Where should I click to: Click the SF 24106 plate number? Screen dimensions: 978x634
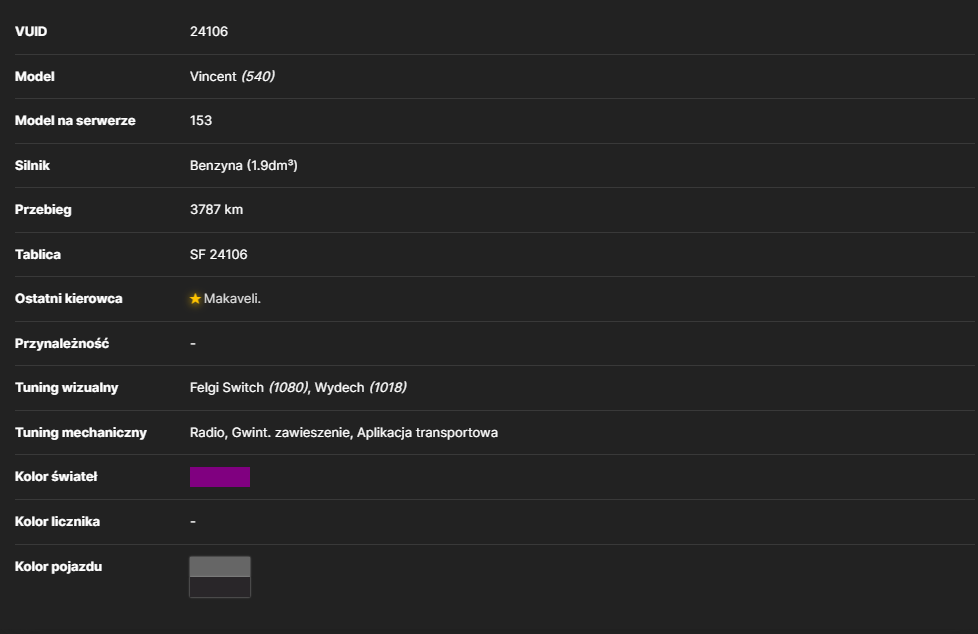coord(218,255)
